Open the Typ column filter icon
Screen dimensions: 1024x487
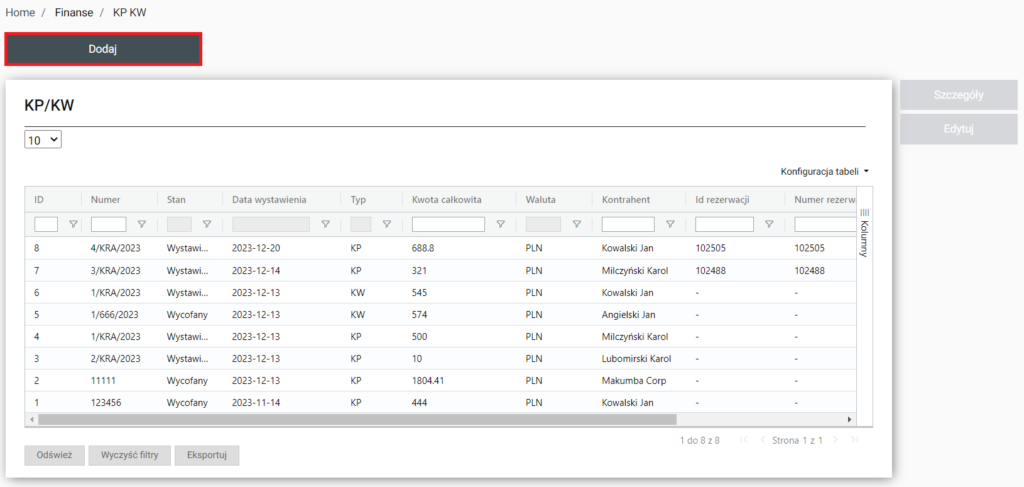click(x=386, y=225)
